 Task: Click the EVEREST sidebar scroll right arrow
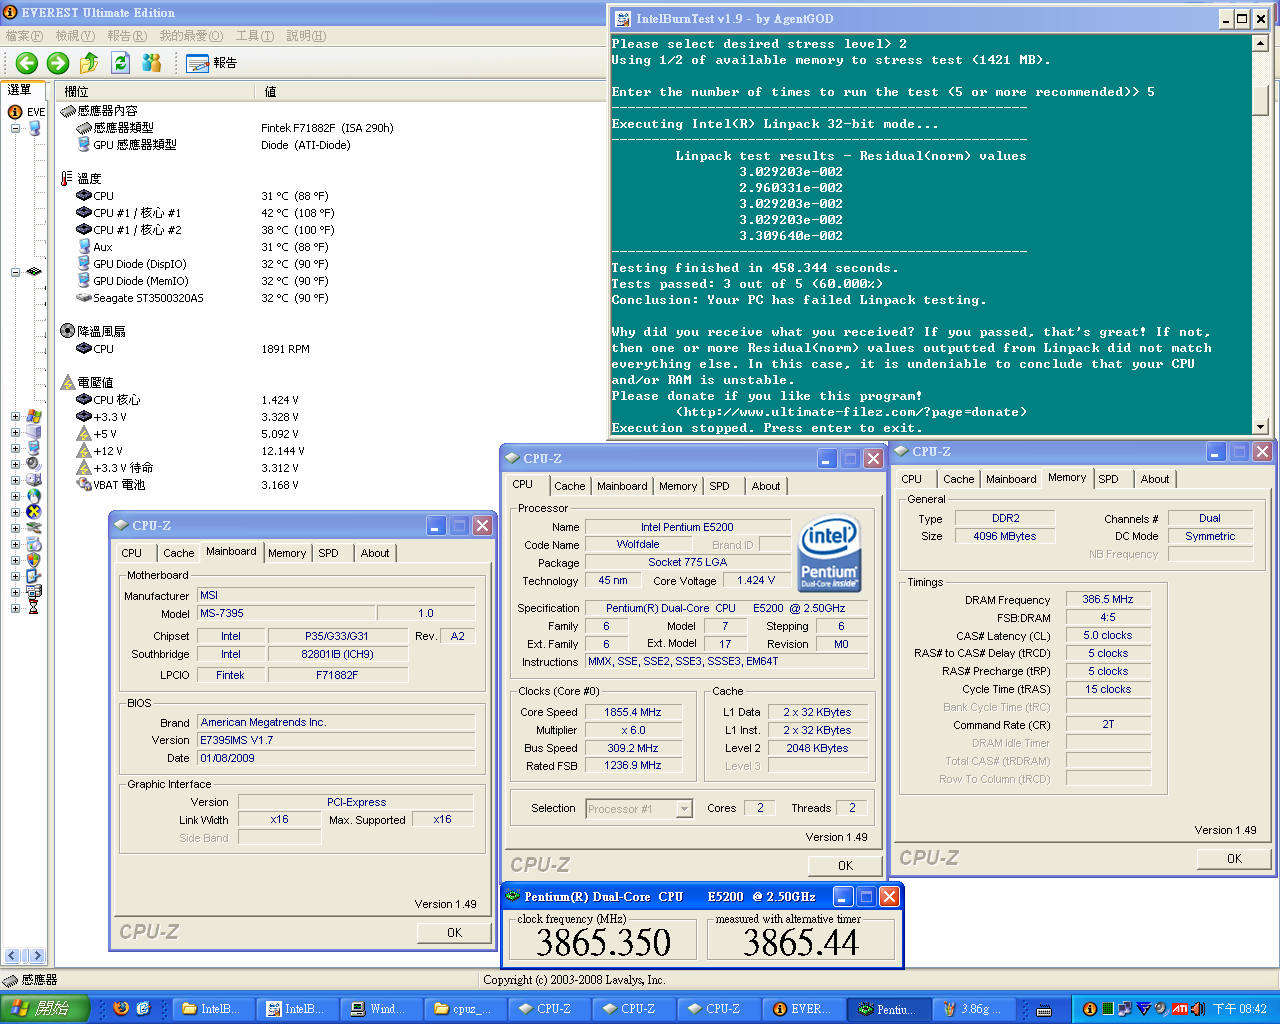tap(37, 956)
